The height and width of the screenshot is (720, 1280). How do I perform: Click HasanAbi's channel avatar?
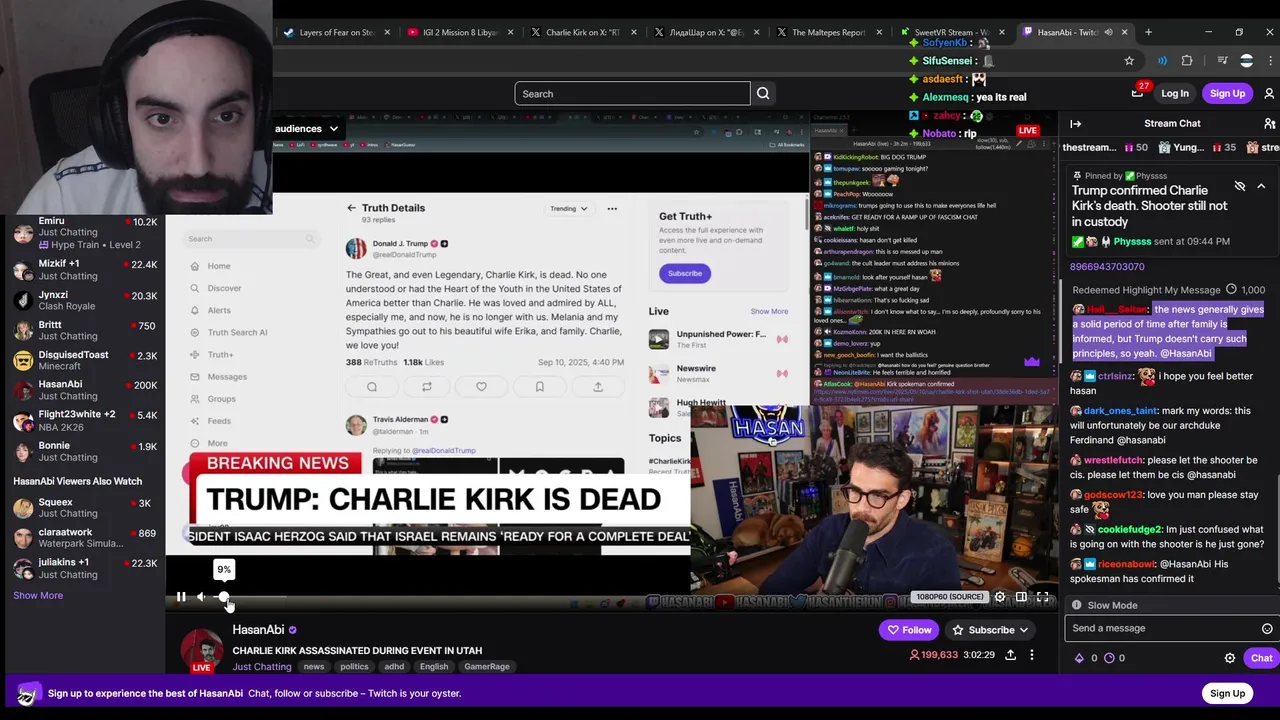pyautogui.click(x=202, y=649)
